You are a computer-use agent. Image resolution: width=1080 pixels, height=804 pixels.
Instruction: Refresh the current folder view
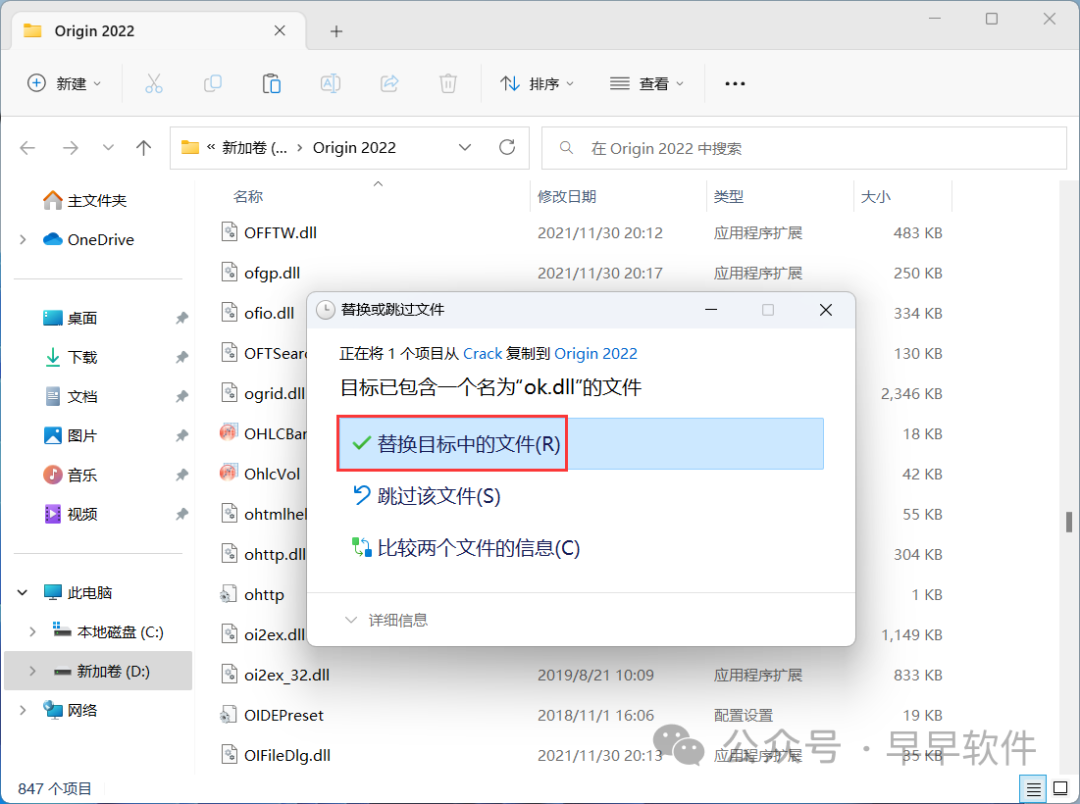507,148
